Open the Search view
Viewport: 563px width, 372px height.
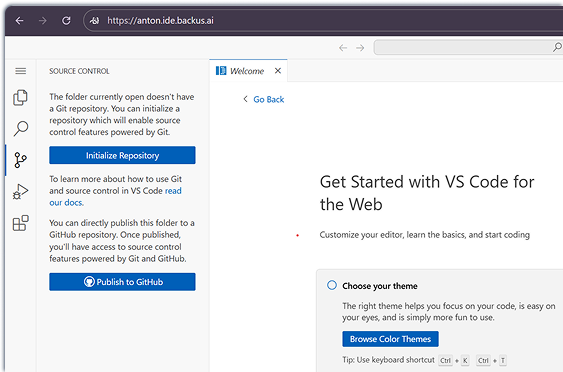click(x=21, y=129)
